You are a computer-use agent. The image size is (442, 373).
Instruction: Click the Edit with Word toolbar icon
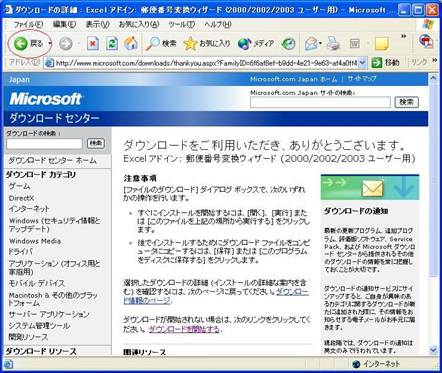pos(355,44)
